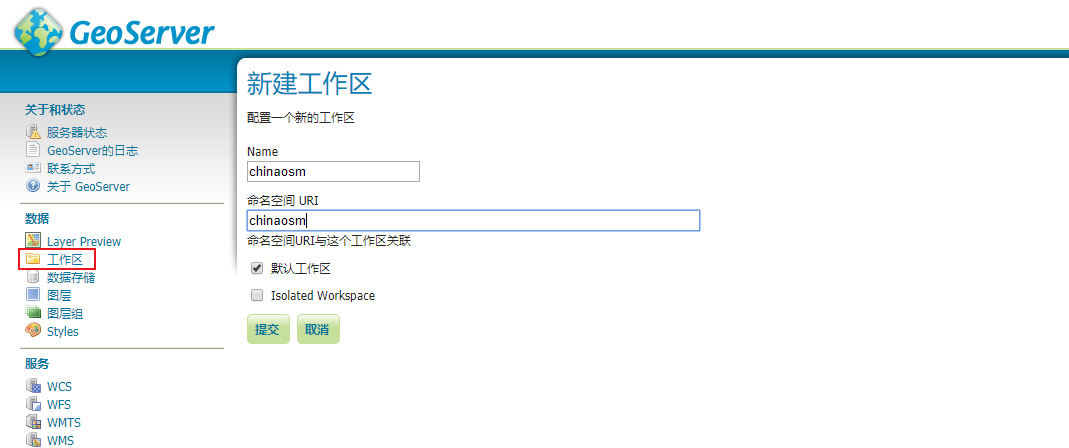The image size is (1069, 448).
Task: Click the server status warning icon
Action: 33,132
